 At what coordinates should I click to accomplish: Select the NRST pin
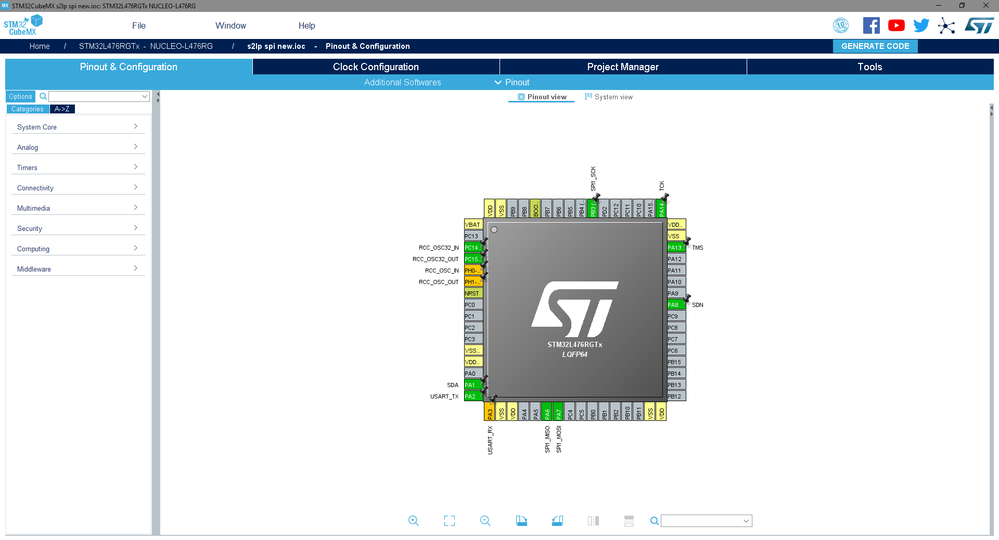pyautogui.click(x=473, y=294)
